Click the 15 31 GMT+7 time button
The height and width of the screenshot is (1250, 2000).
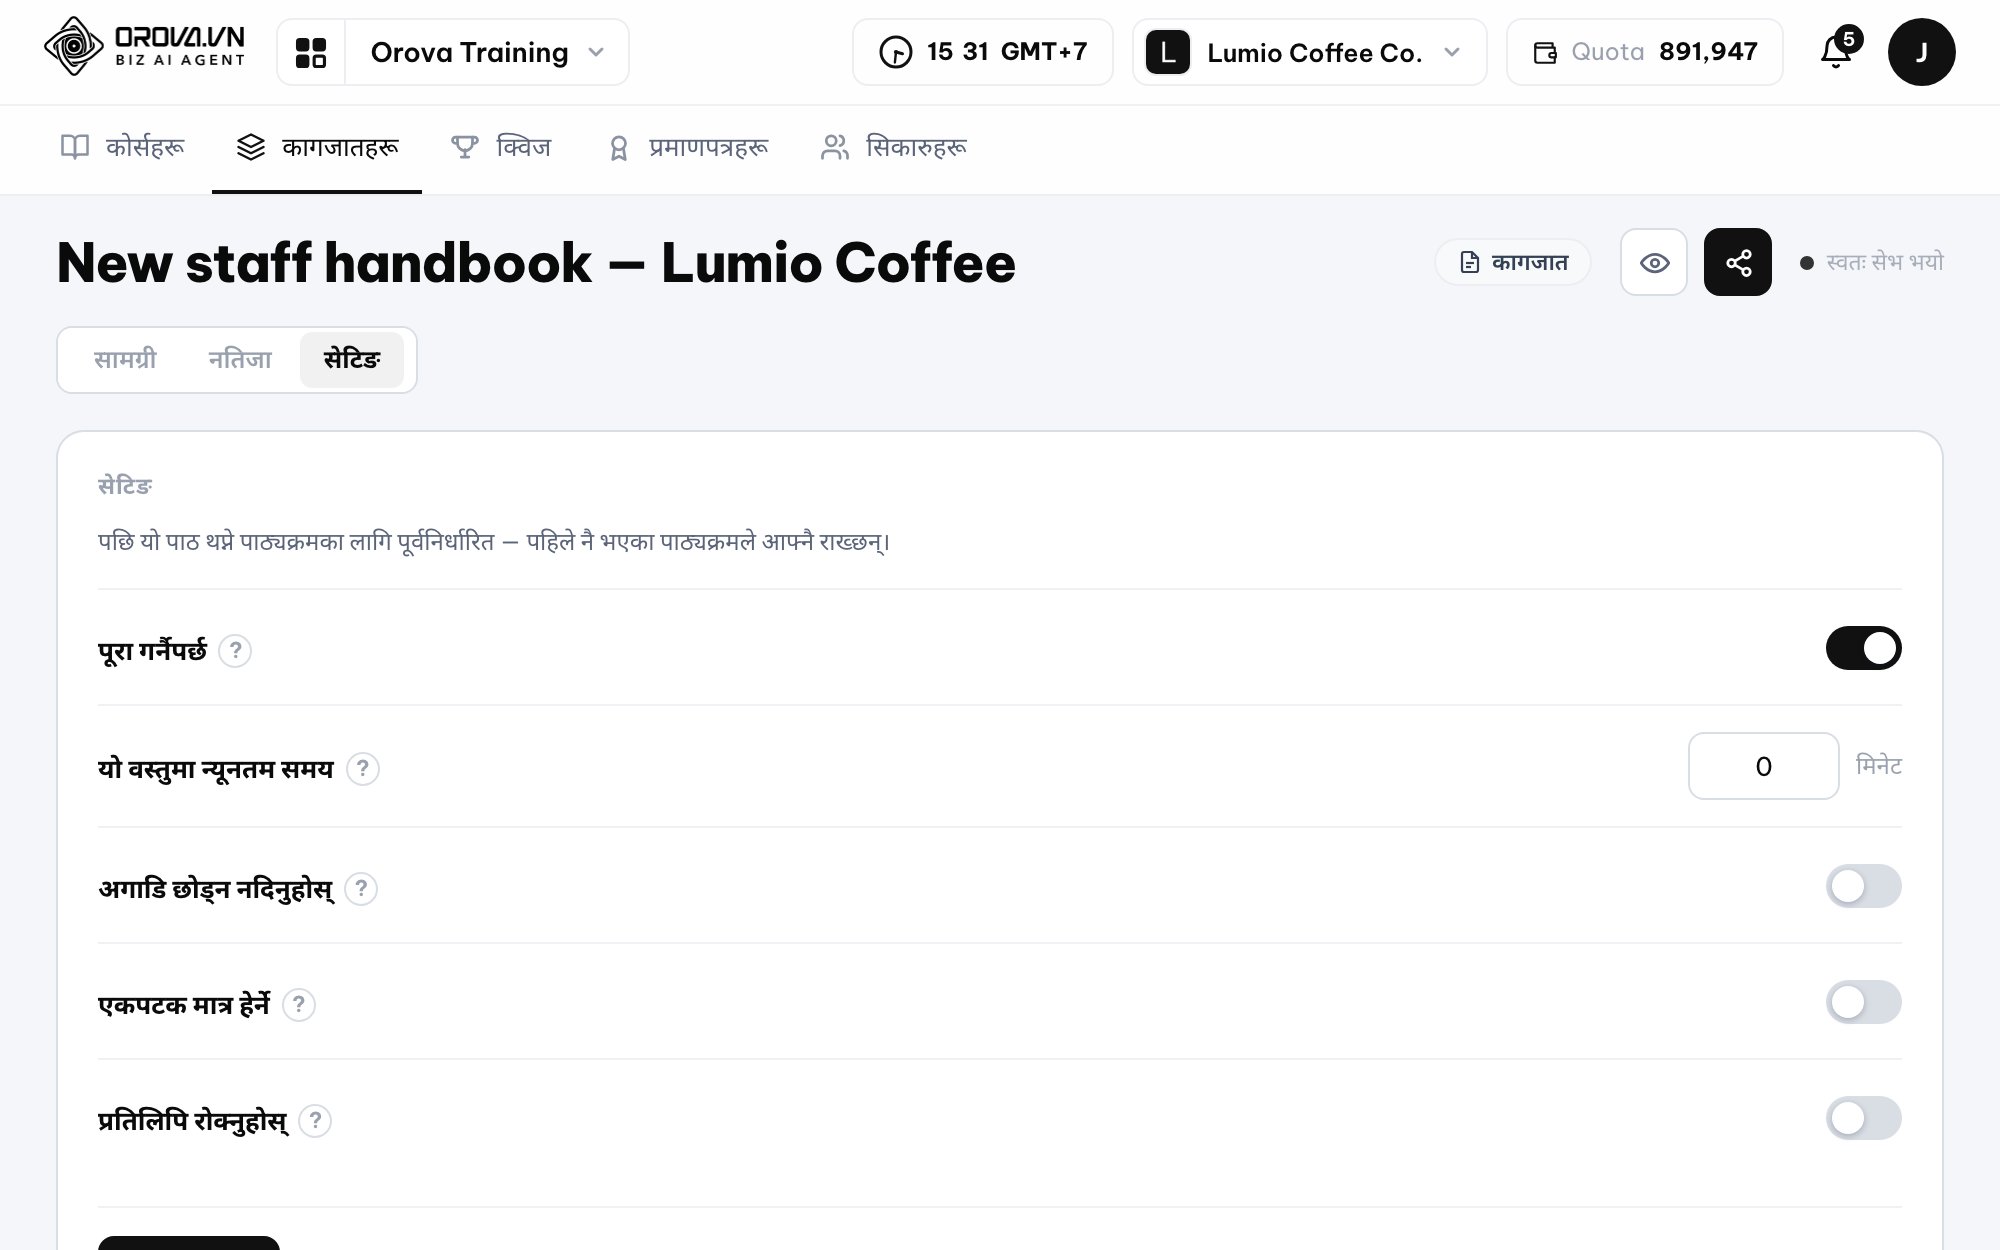(x=982, y=52)
